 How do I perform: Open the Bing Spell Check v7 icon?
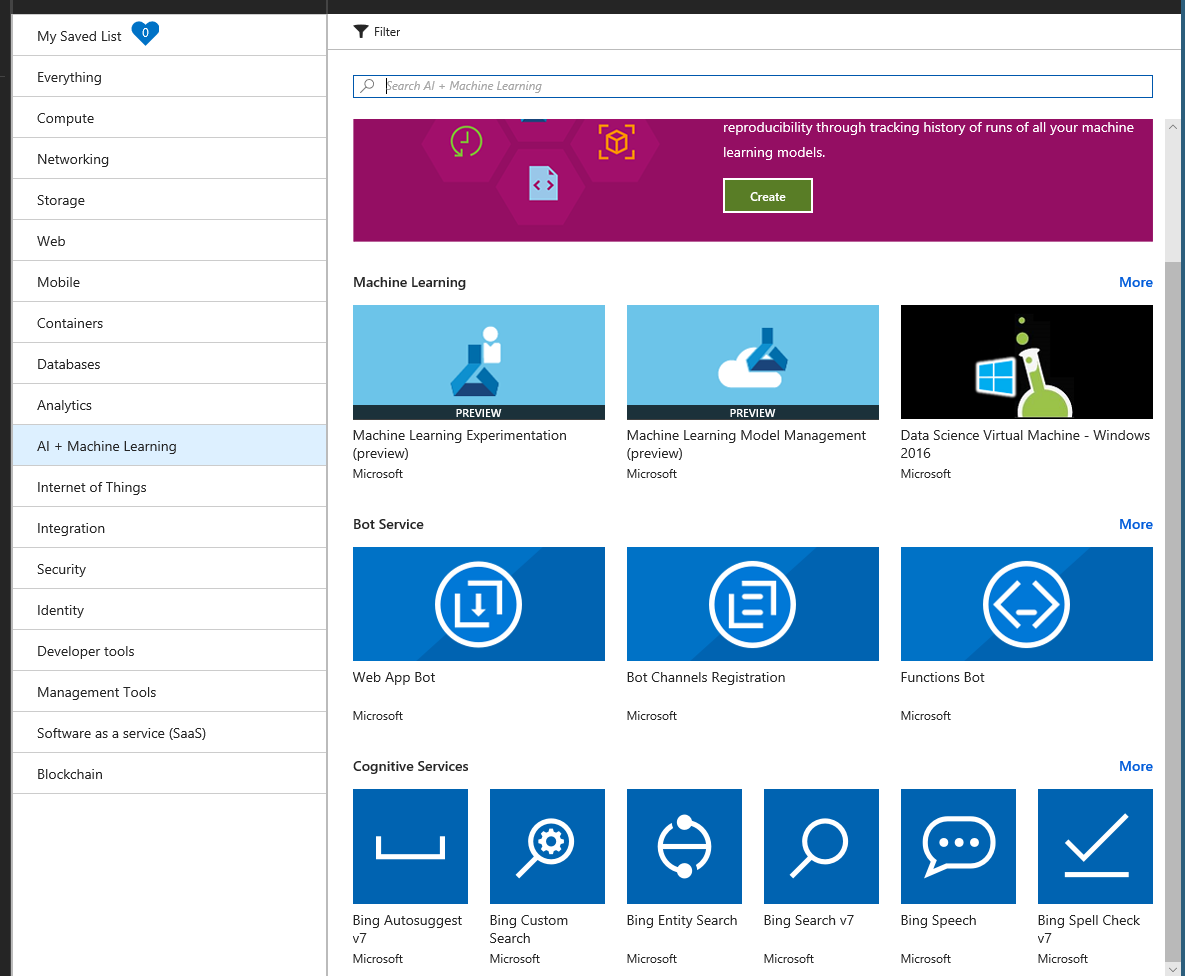[1095, 847]
